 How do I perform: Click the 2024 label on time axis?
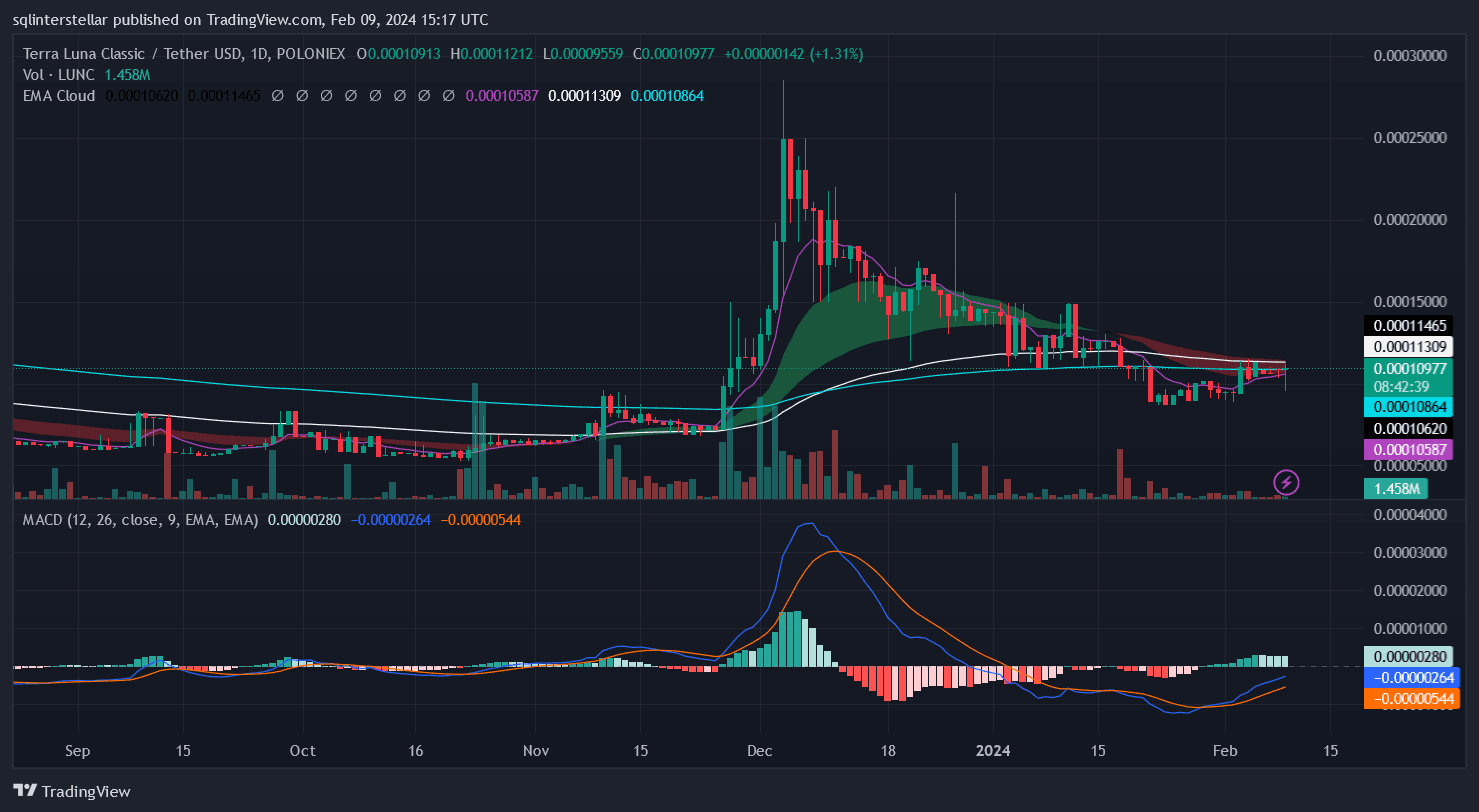pyautogui.click(x=993, y=751)
